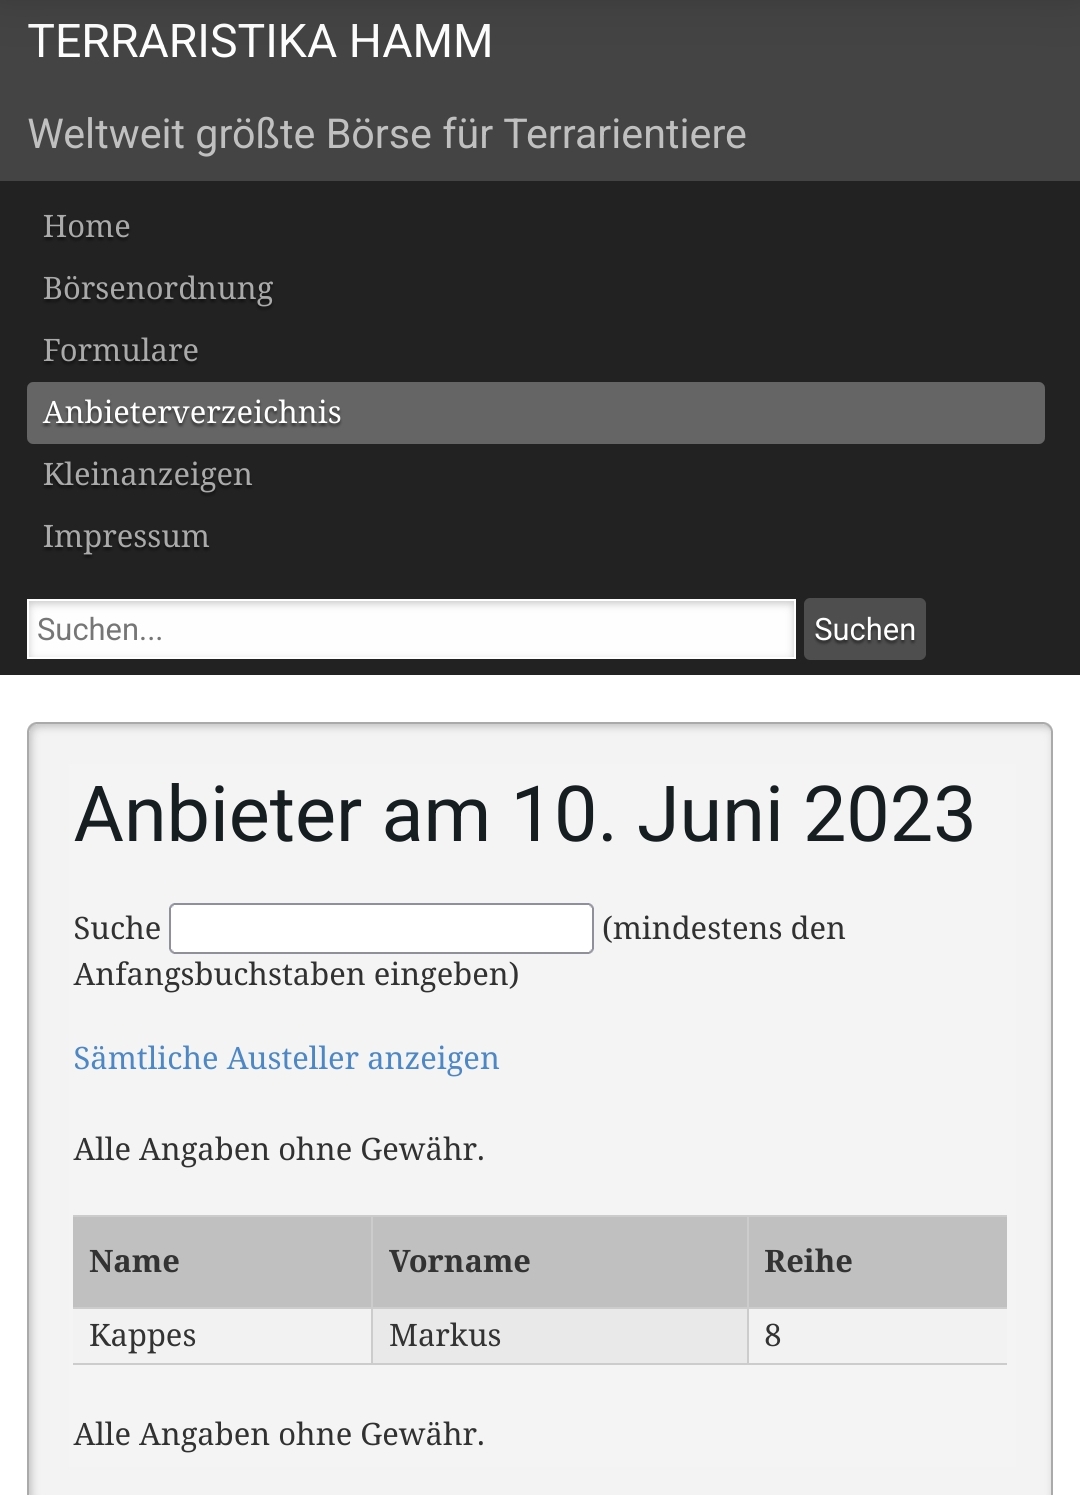
Task: Open the Impressum page
Action: [x=126, y=537]
